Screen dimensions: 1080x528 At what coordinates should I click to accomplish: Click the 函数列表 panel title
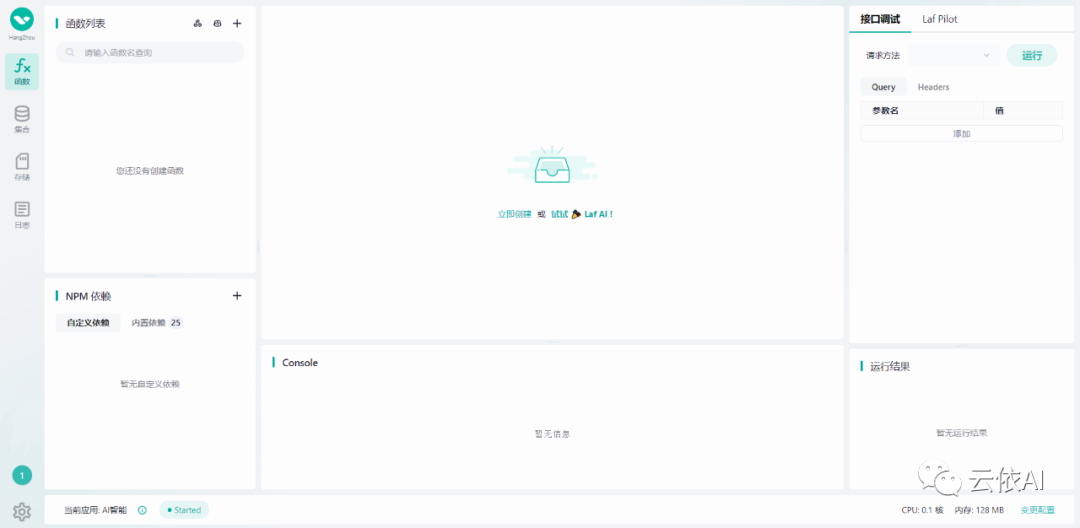point(85,23)
